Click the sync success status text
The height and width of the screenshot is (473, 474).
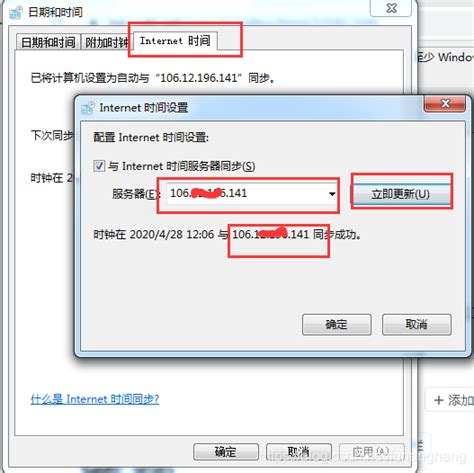tap(227, 234)
